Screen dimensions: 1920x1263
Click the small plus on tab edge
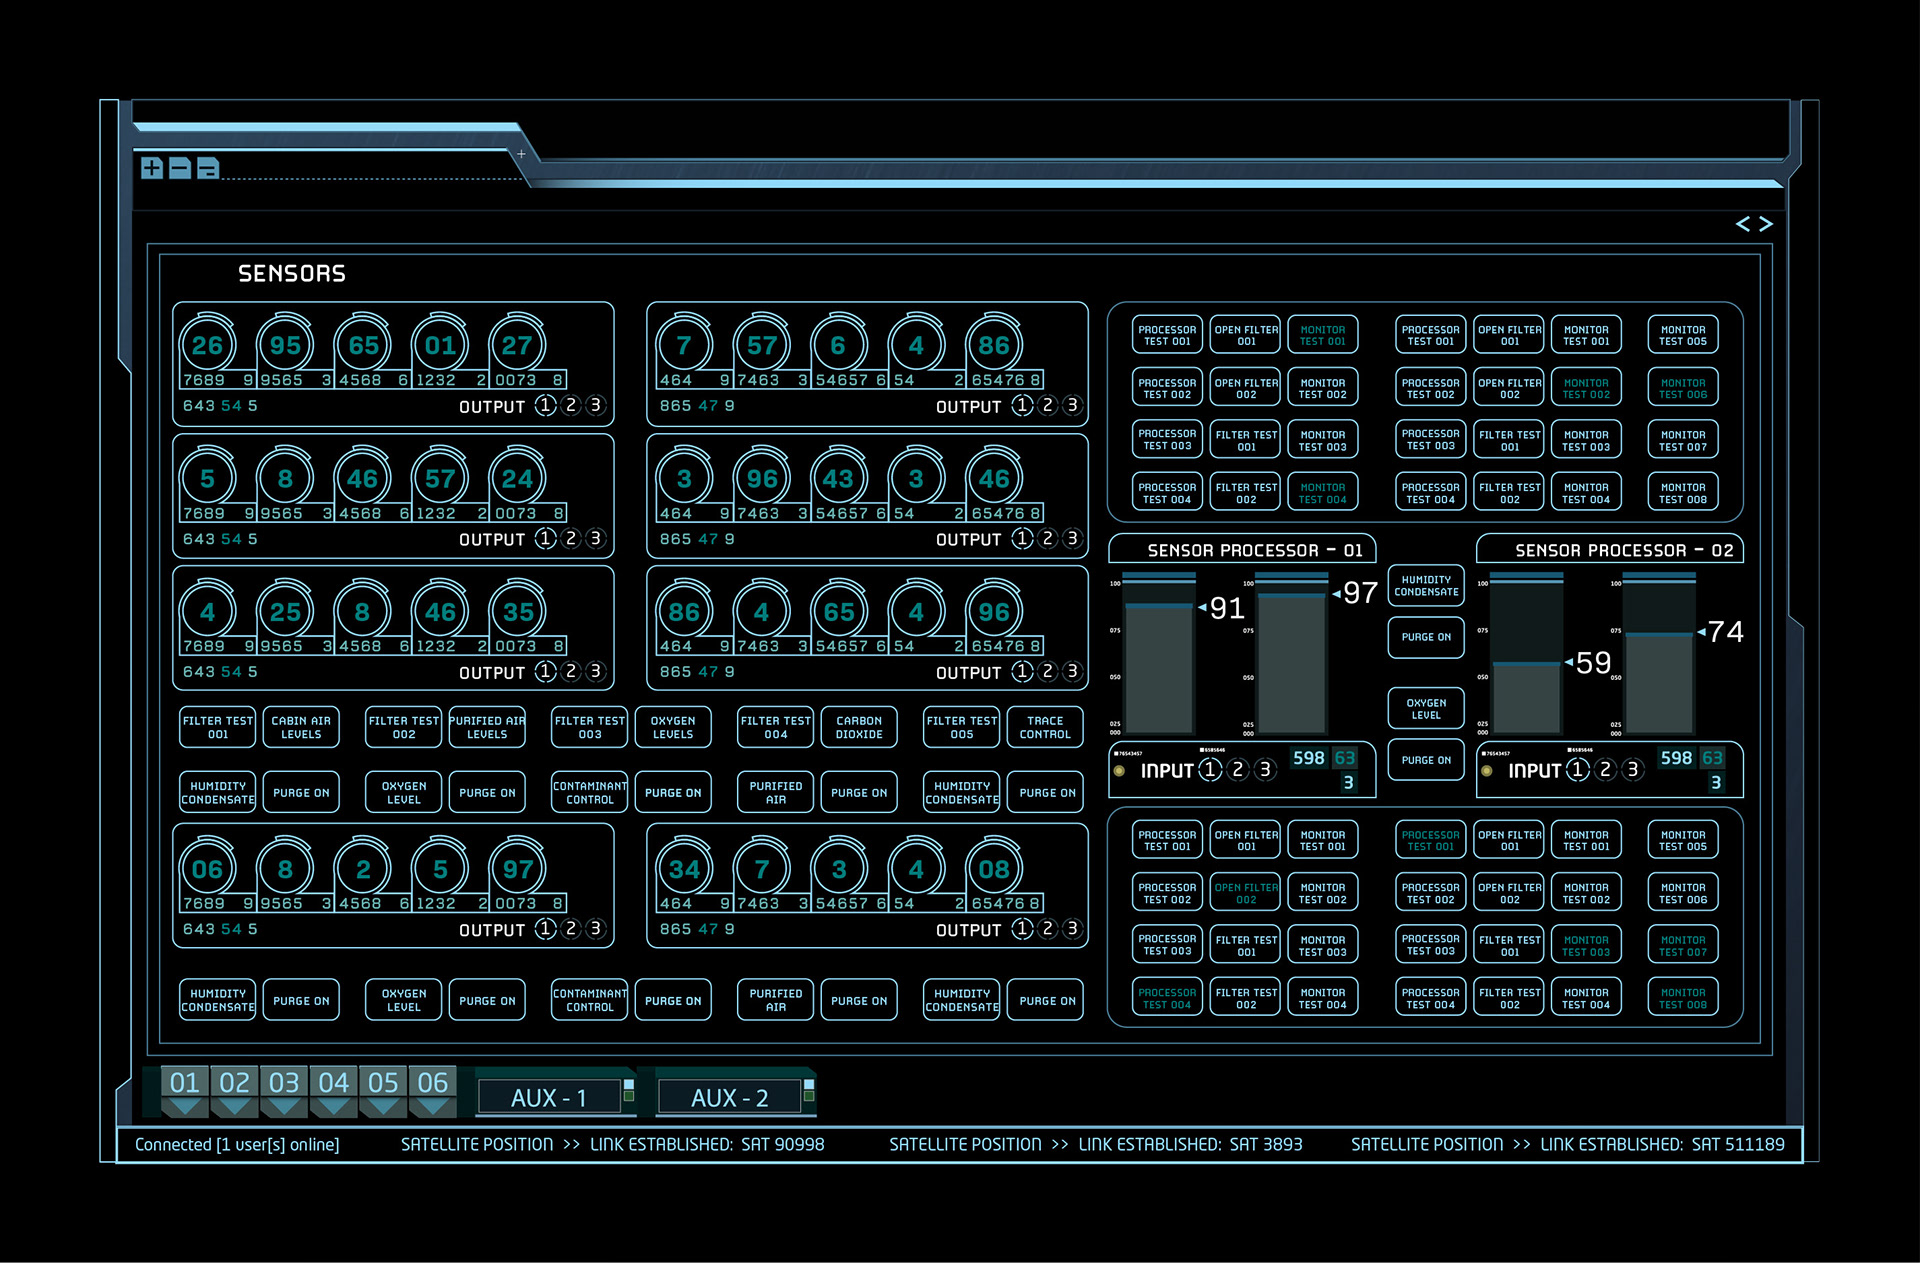click(521, 154)
